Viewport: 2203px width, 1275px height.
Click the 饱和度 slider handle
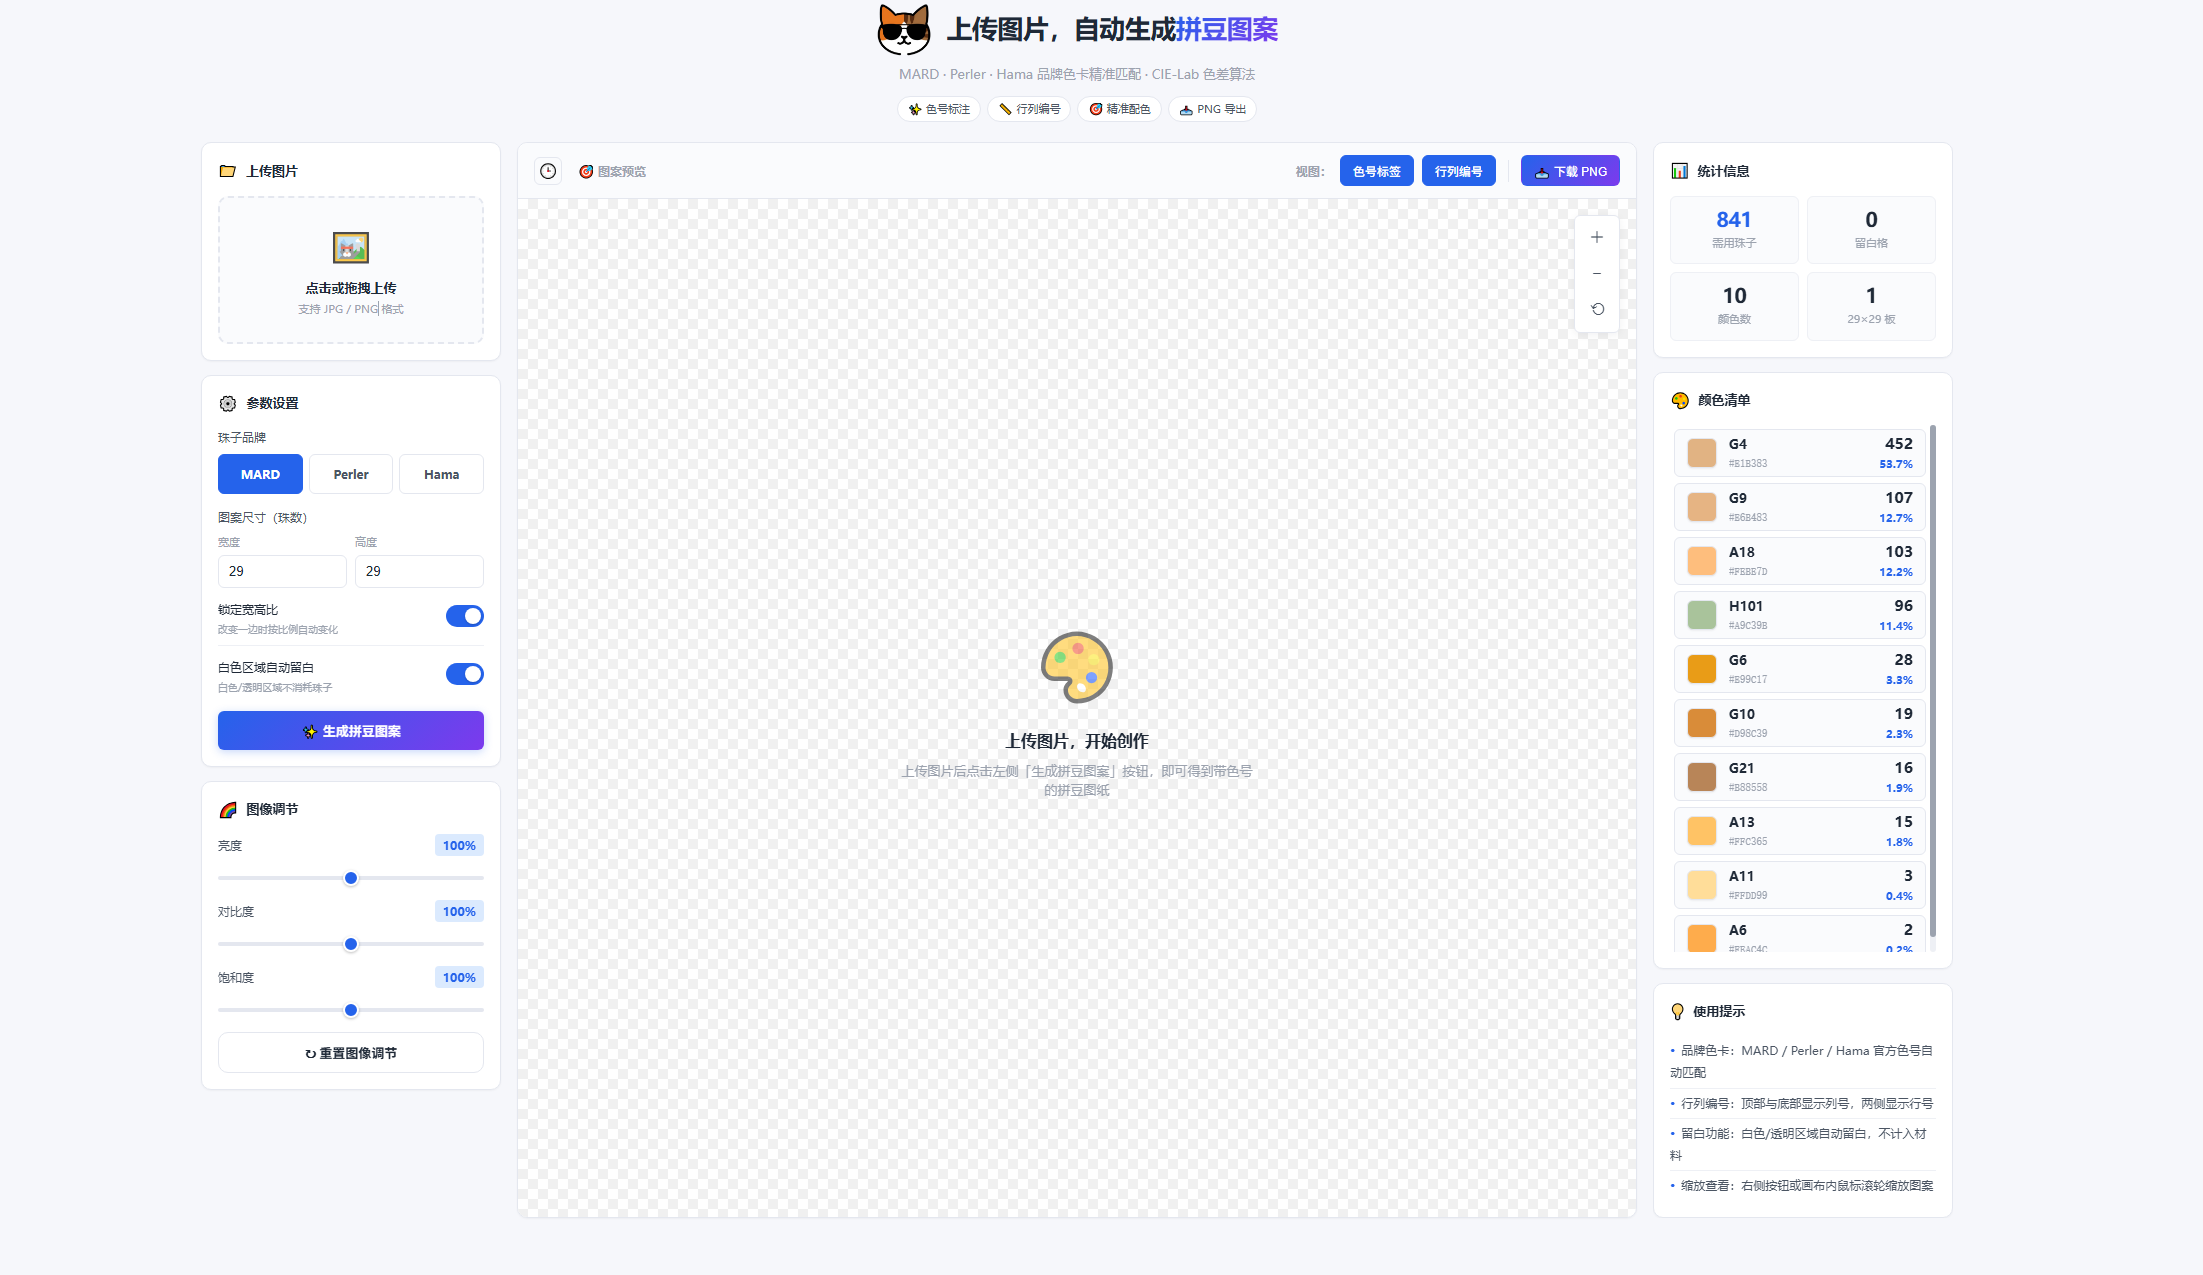tap(351, 1010)
